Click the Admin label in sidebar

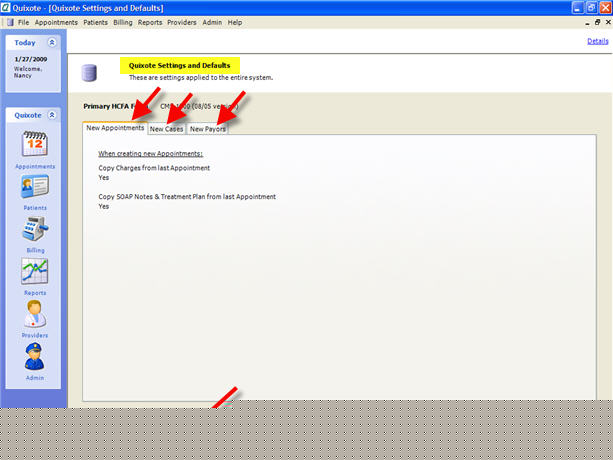tap(35, 378)
